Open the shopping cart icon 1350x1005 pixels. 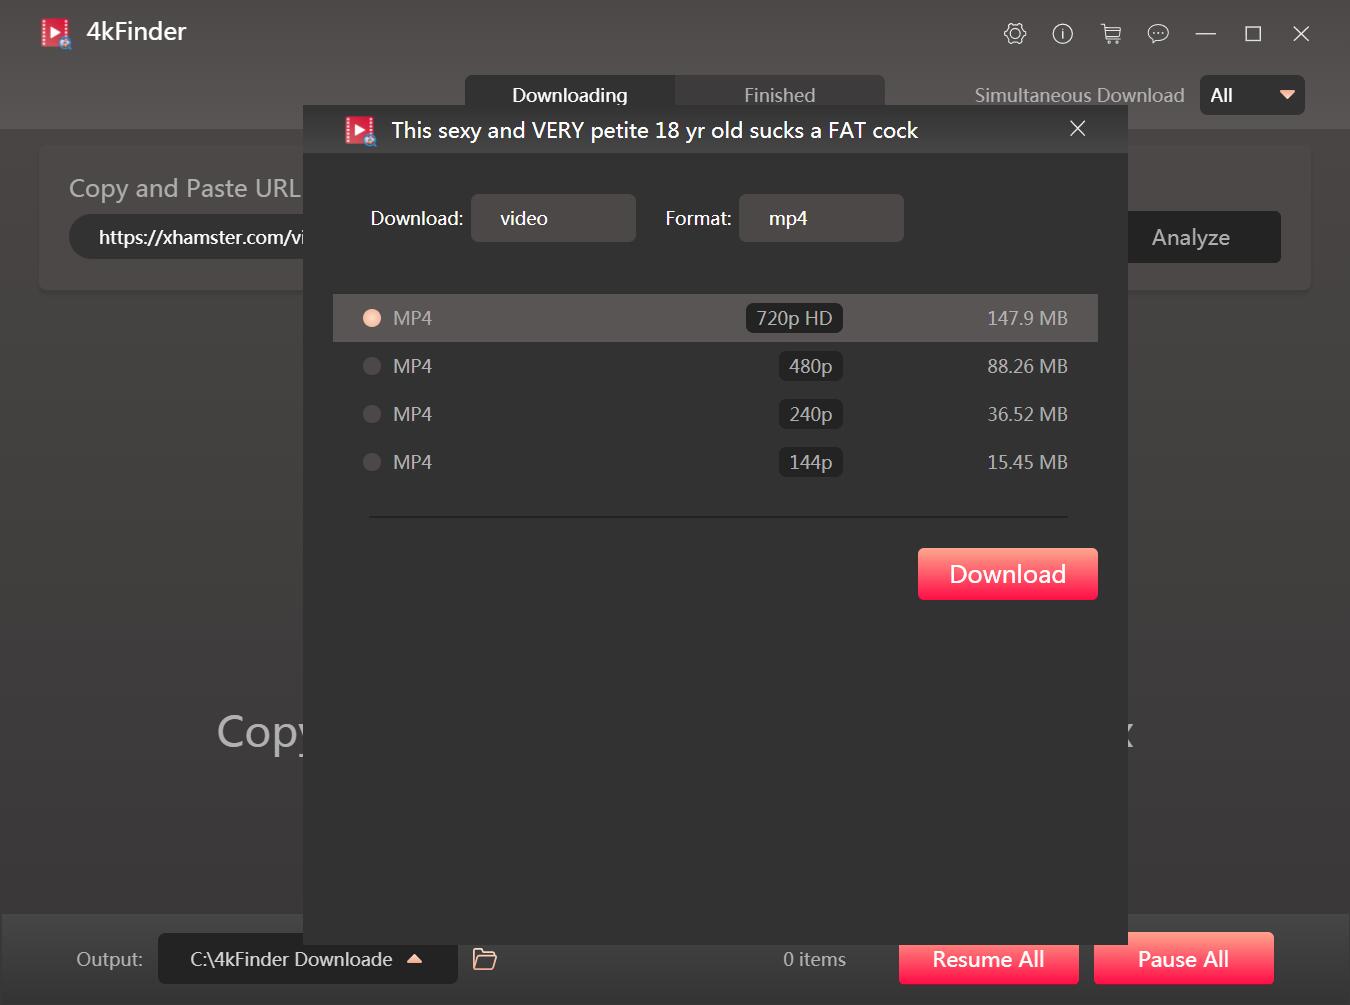coord(1110,34)
